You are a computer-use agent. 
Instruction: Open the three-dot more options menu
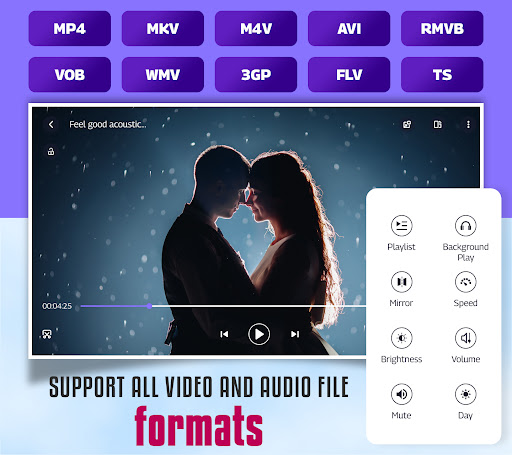pyautogui.click(x=468, y=124)
